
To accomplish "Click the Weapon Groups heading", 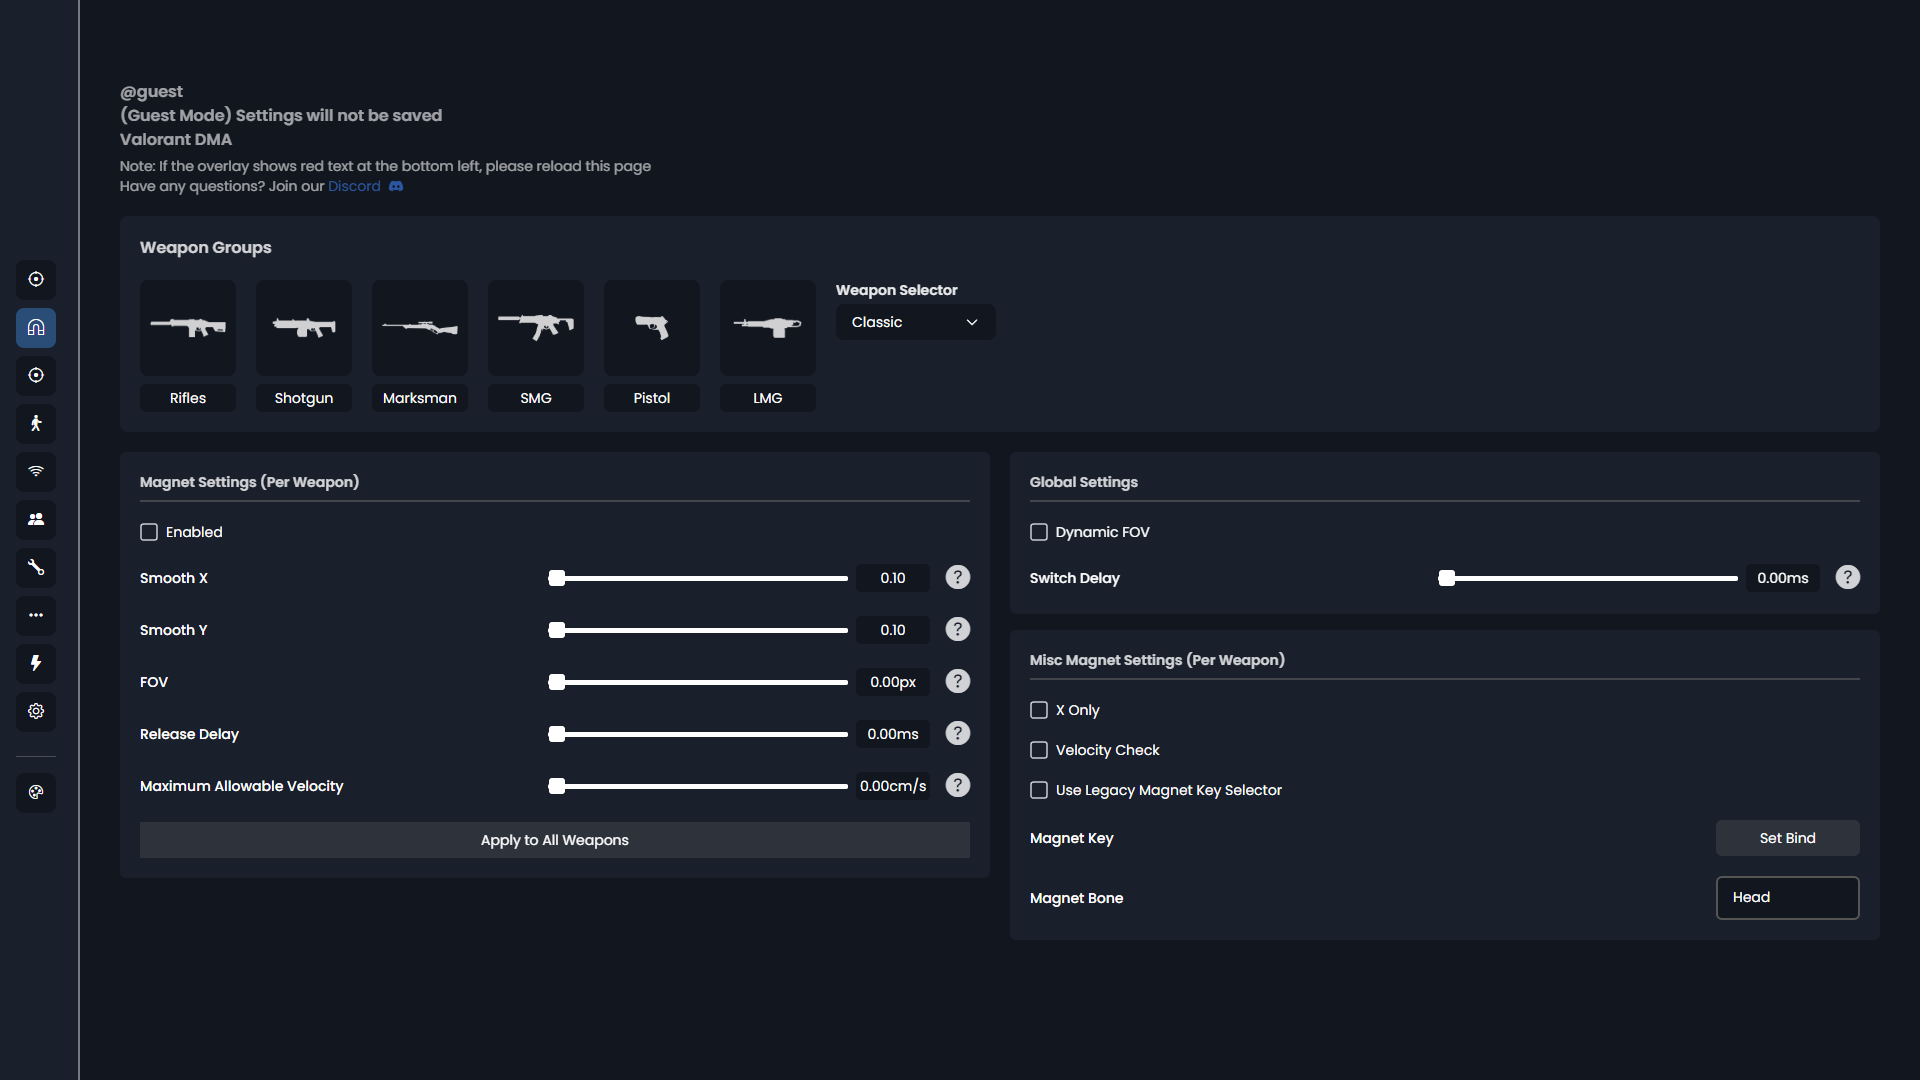I will click(x=206, y=248).
